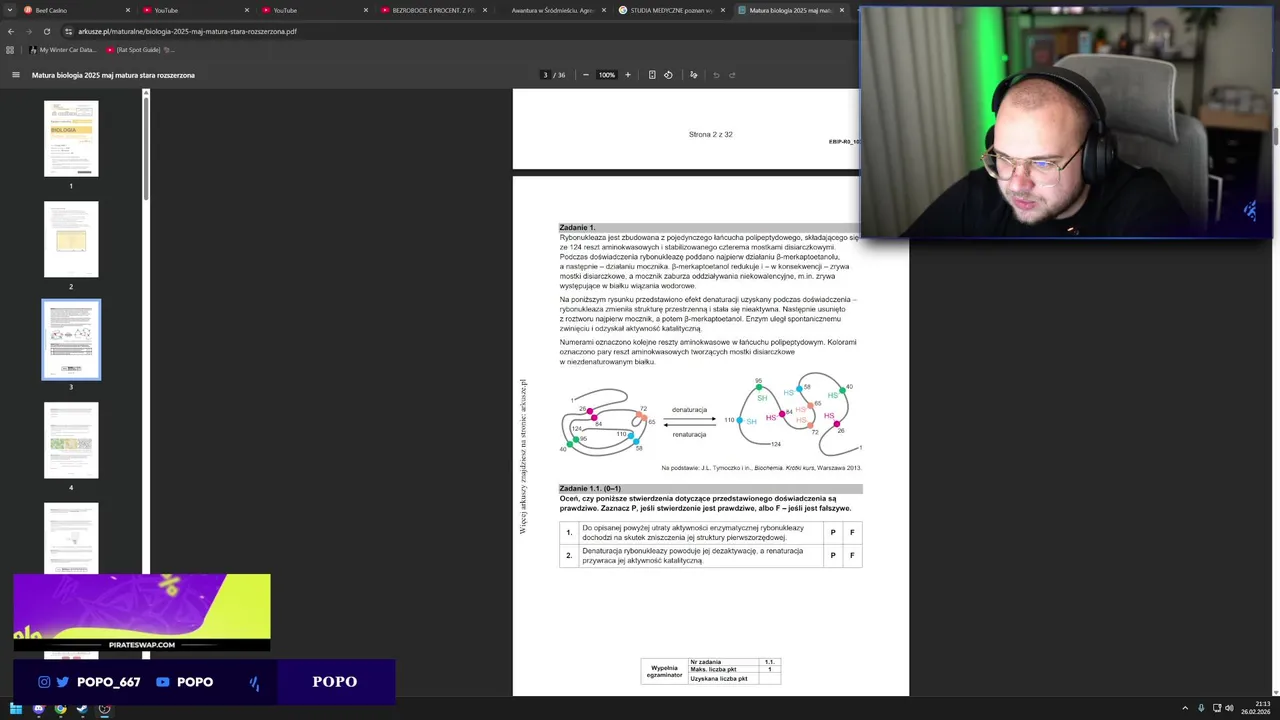Click F in statement row 2
Viewport: 1280px width, 720px height.
pyautogui.click(x=852, y=556)
